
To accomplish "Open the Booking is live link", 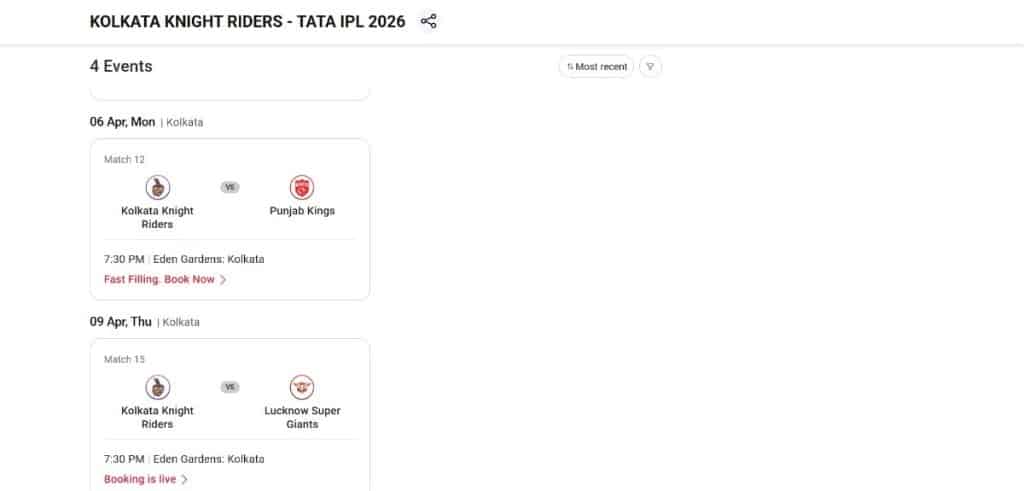I will point(140,480).
